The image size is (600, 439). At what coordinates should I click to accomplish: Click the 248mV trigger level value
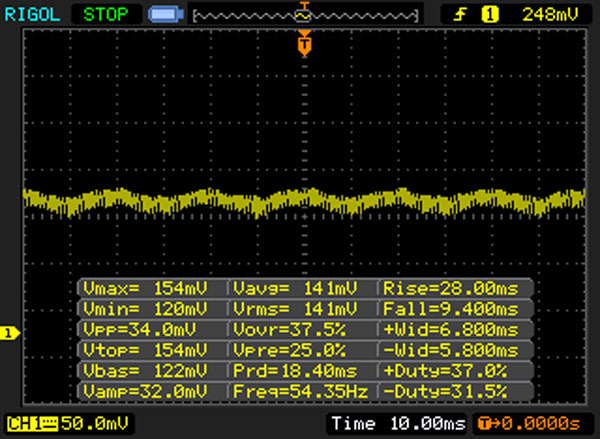[550, 15]
